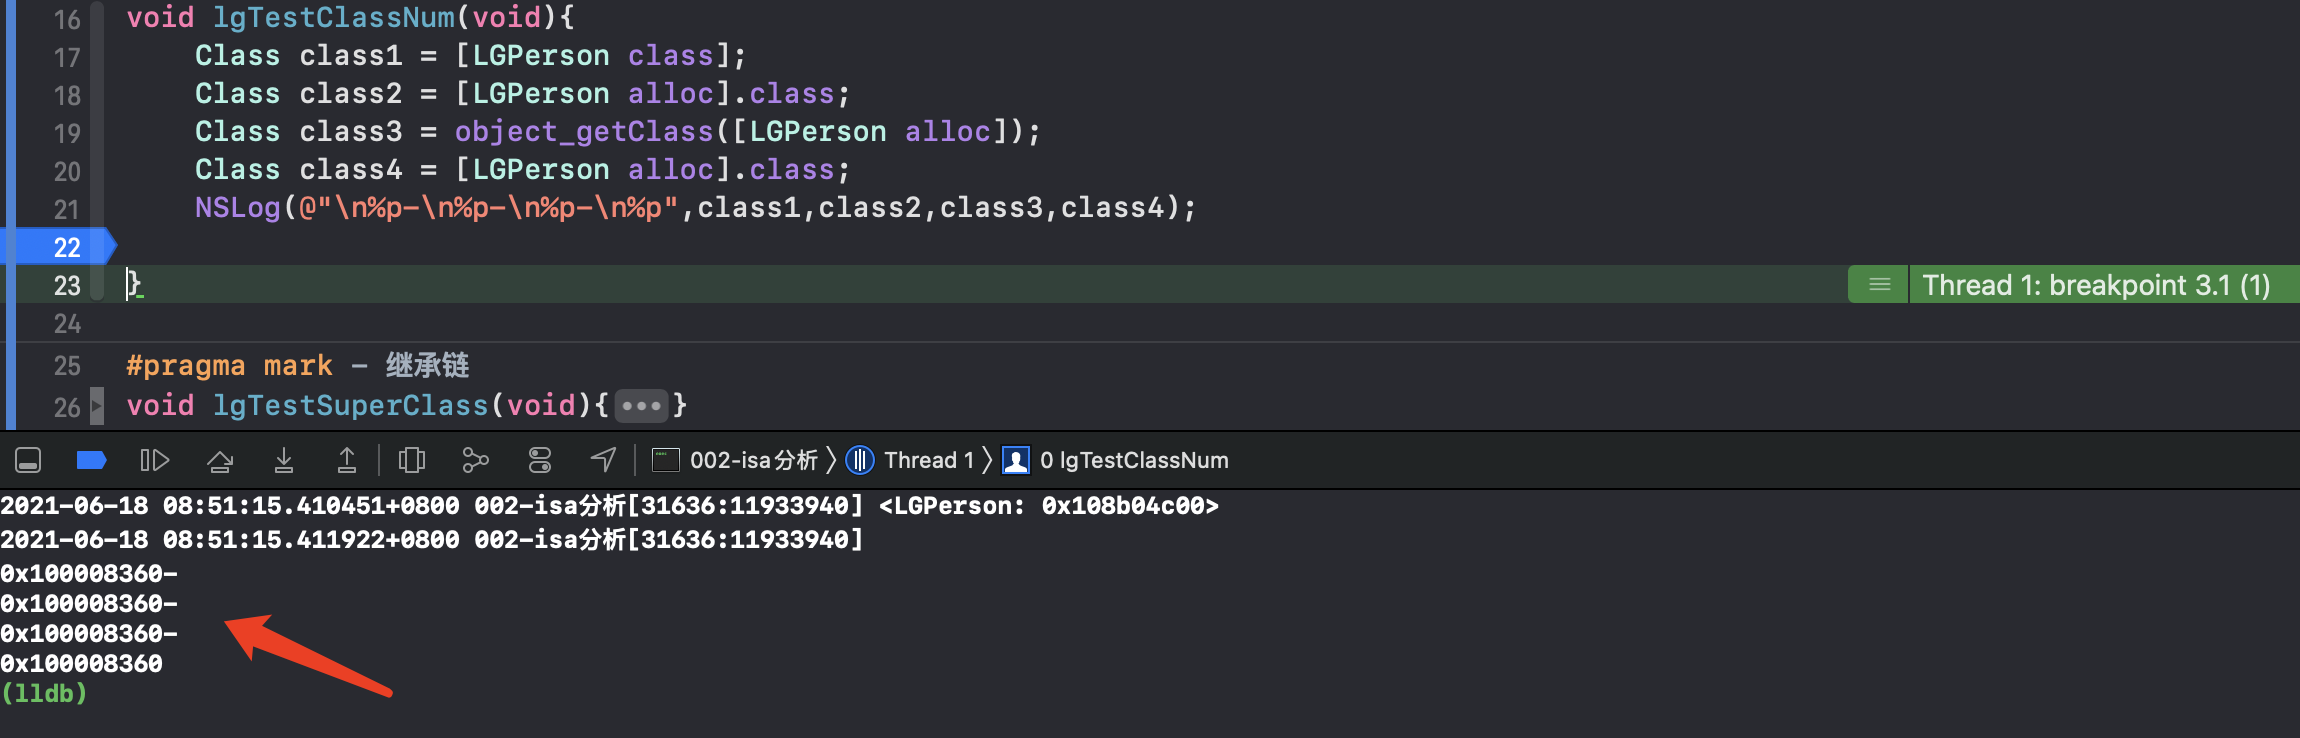This screenshot has height=738, width=2300.
Task: Open environment overrides control
Action: click(x=540, y=460)
